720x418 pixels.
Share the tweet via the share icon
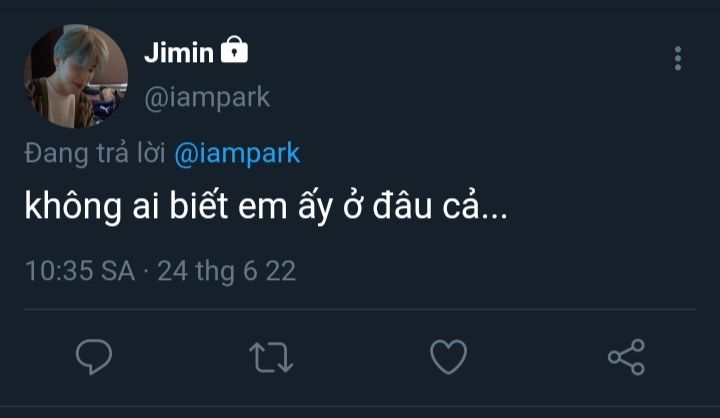pos(626,357)
